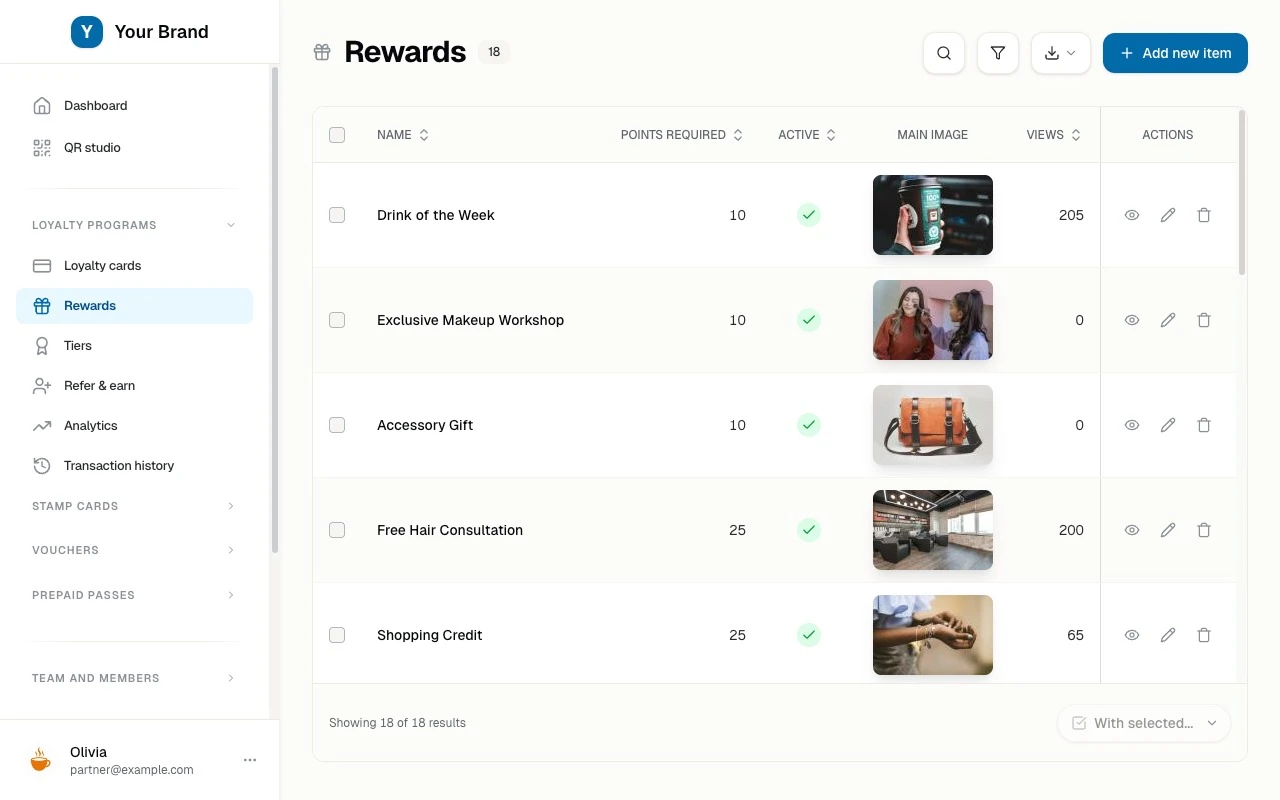1280x800 pixels.
Task: Click the Add new item button
Action: 1175,53
